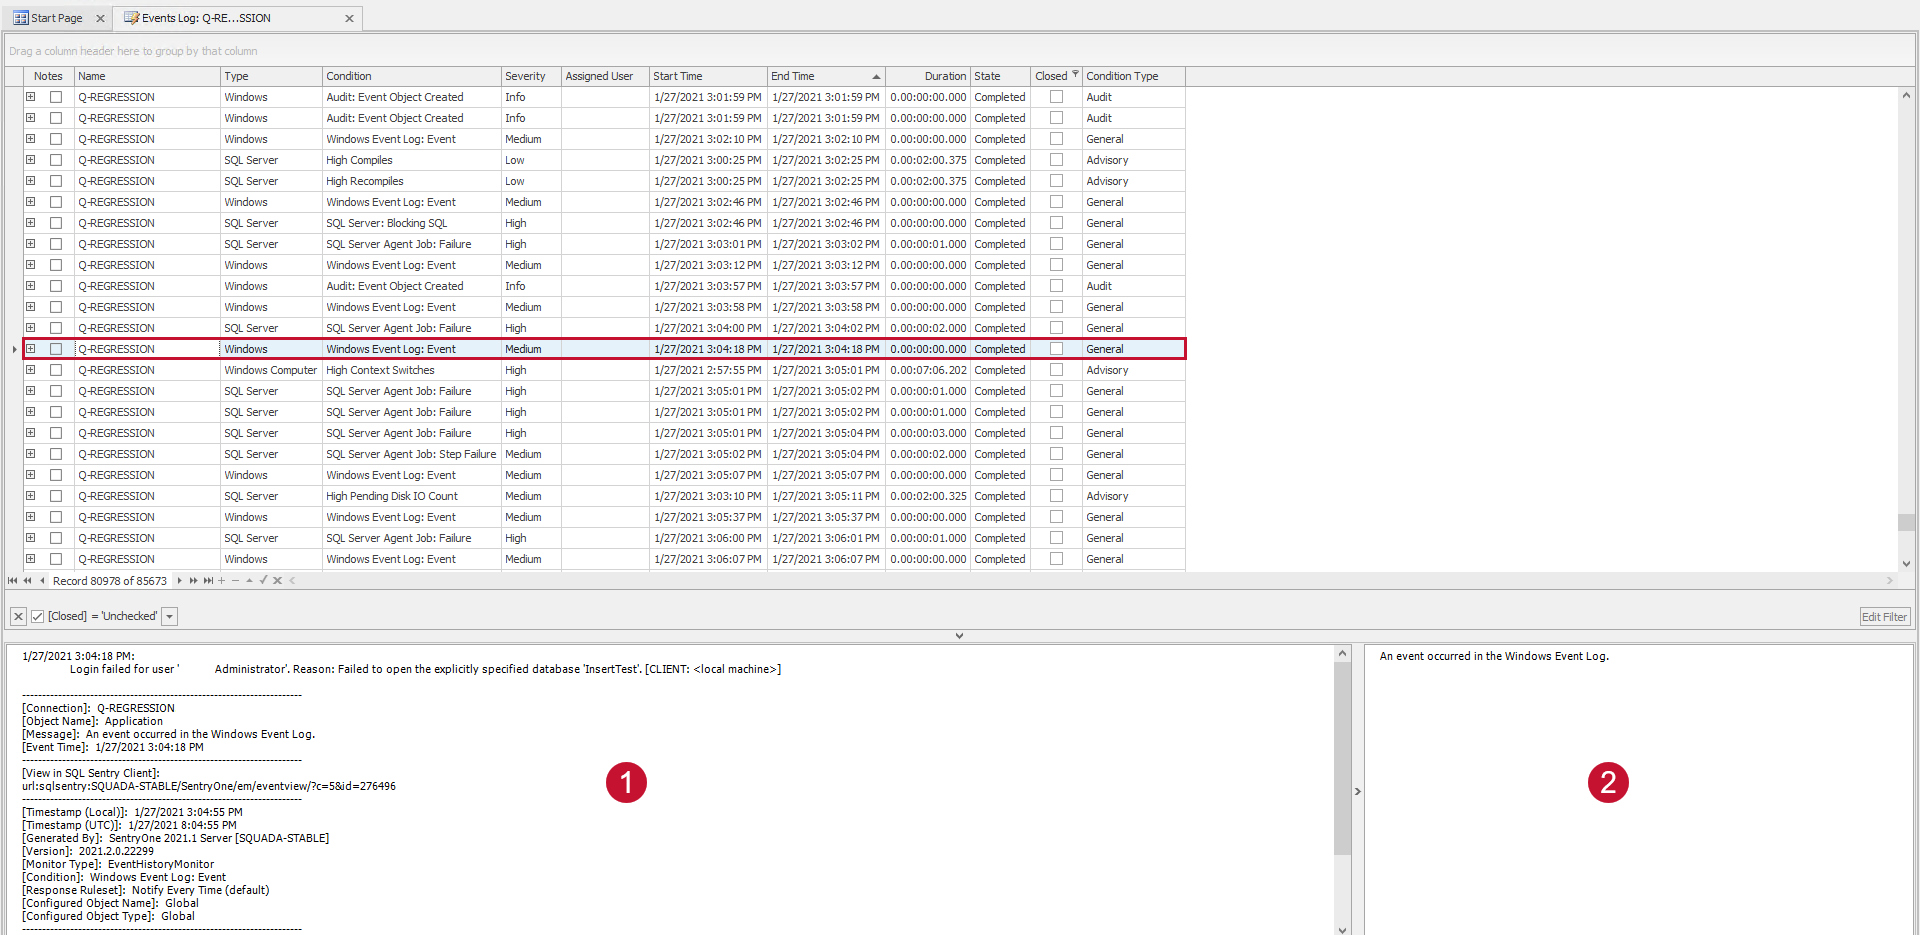Jump to first record in navigator

(12, 581)
